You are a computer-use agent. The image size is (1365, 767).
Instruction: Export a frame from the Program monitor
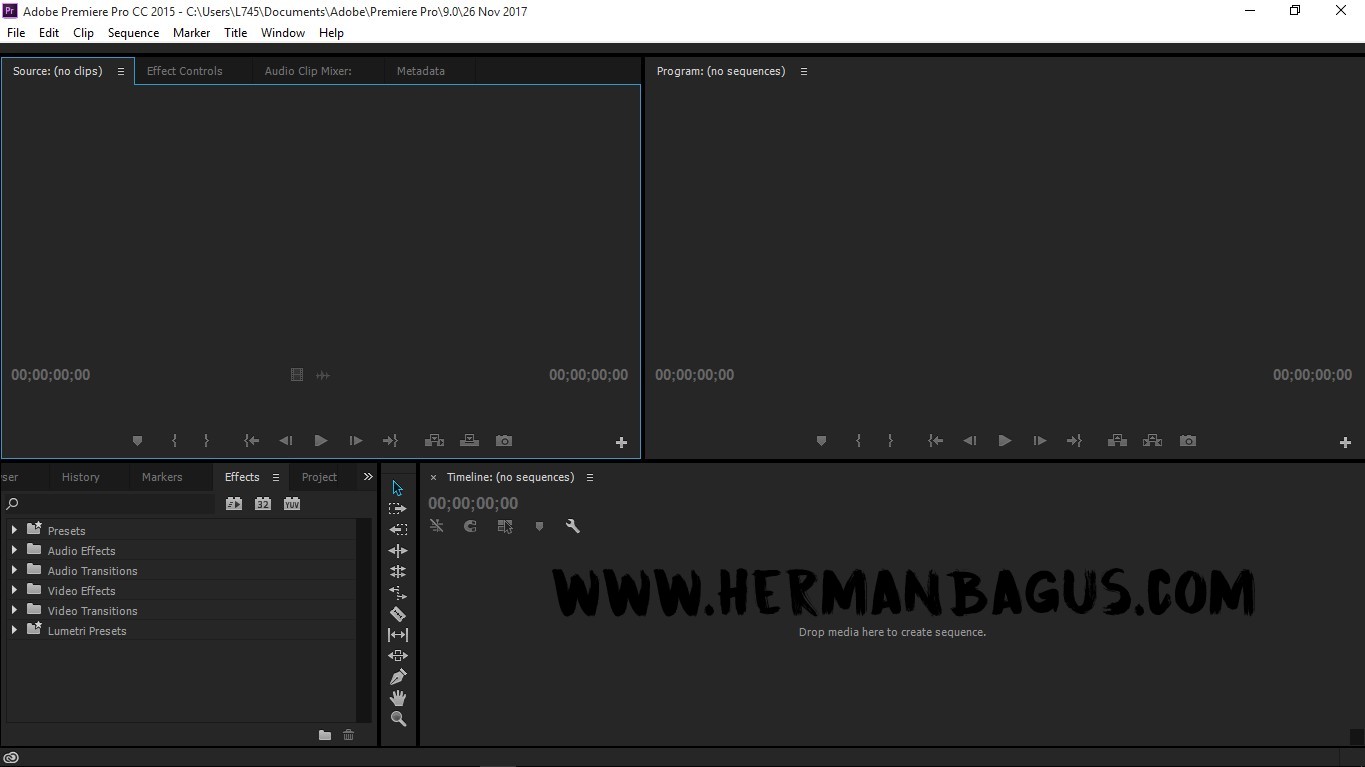coord(1188,441)
